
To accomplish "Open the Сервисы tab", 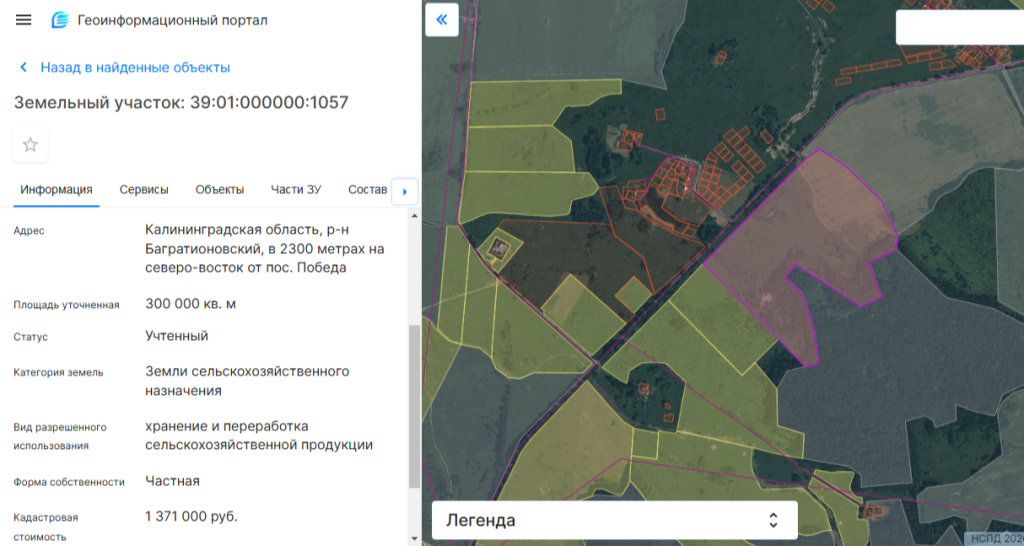I will 144,190.
